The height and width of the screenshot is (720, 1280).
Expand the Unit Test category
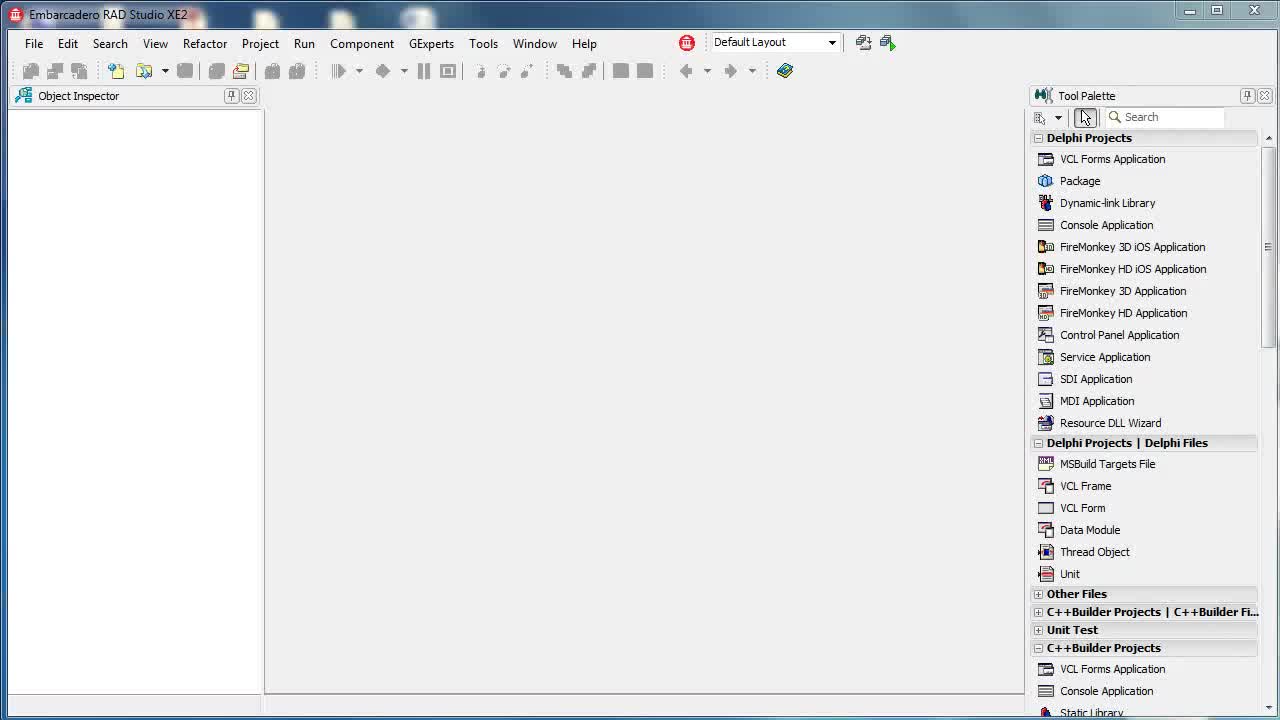[1038, 630]
